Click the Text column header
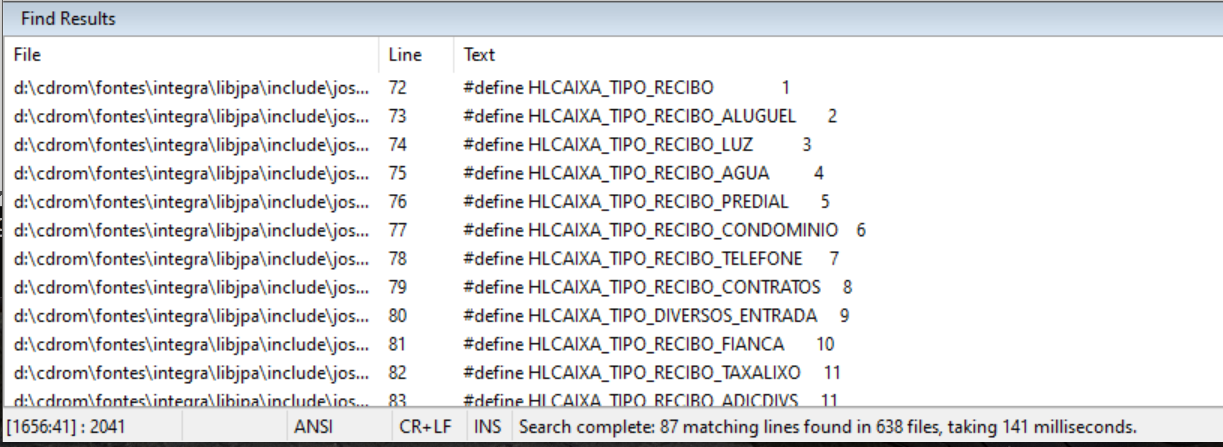This screenshot has width=1223, height=447. click(479, 55)
